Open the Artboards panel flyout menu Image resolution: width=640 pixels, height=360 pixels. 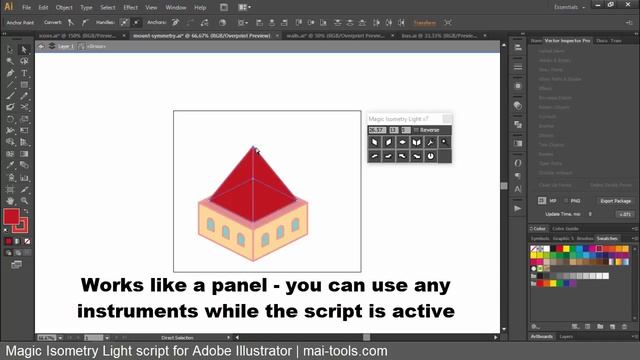(x=635, y=337)
